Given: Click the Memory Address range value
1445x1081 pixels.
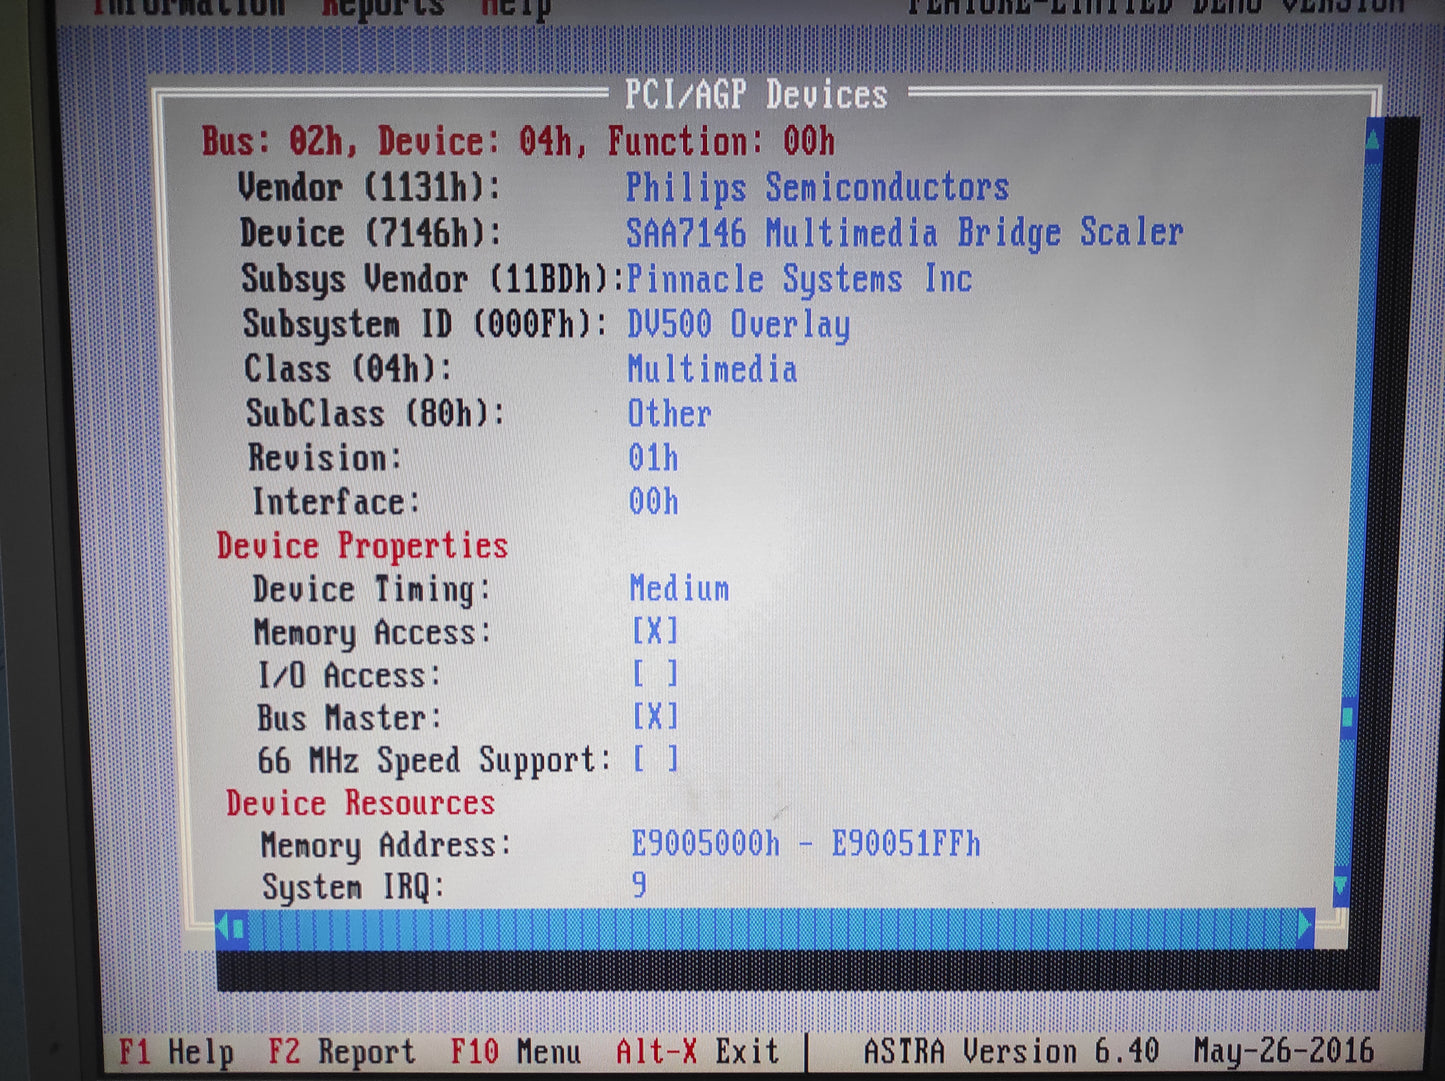Looking at the screenshot, I should click(805, 844).
